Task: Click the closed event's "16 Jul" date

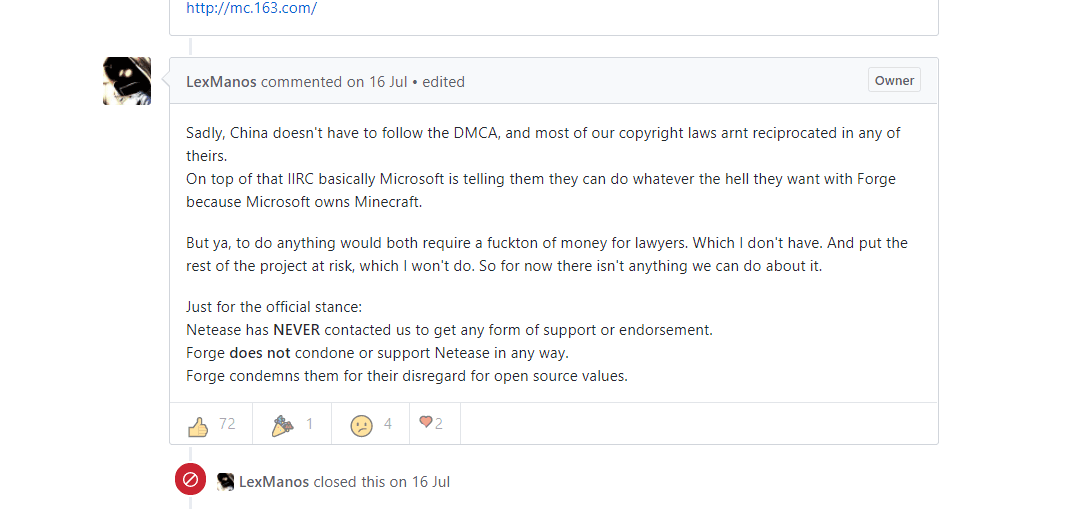Action: click(430, 482)
